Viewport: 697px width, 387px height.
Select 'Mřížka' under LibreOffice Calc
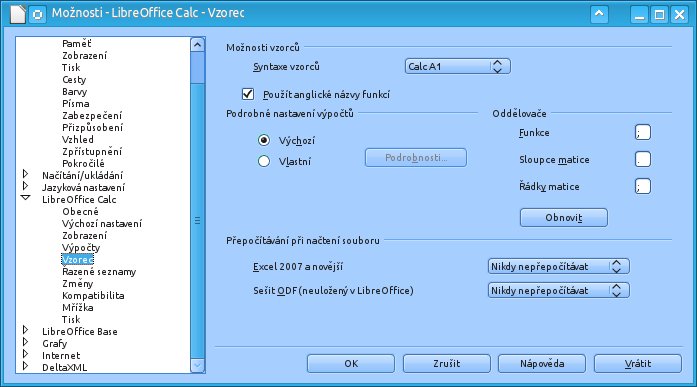[x=78, y=307]
